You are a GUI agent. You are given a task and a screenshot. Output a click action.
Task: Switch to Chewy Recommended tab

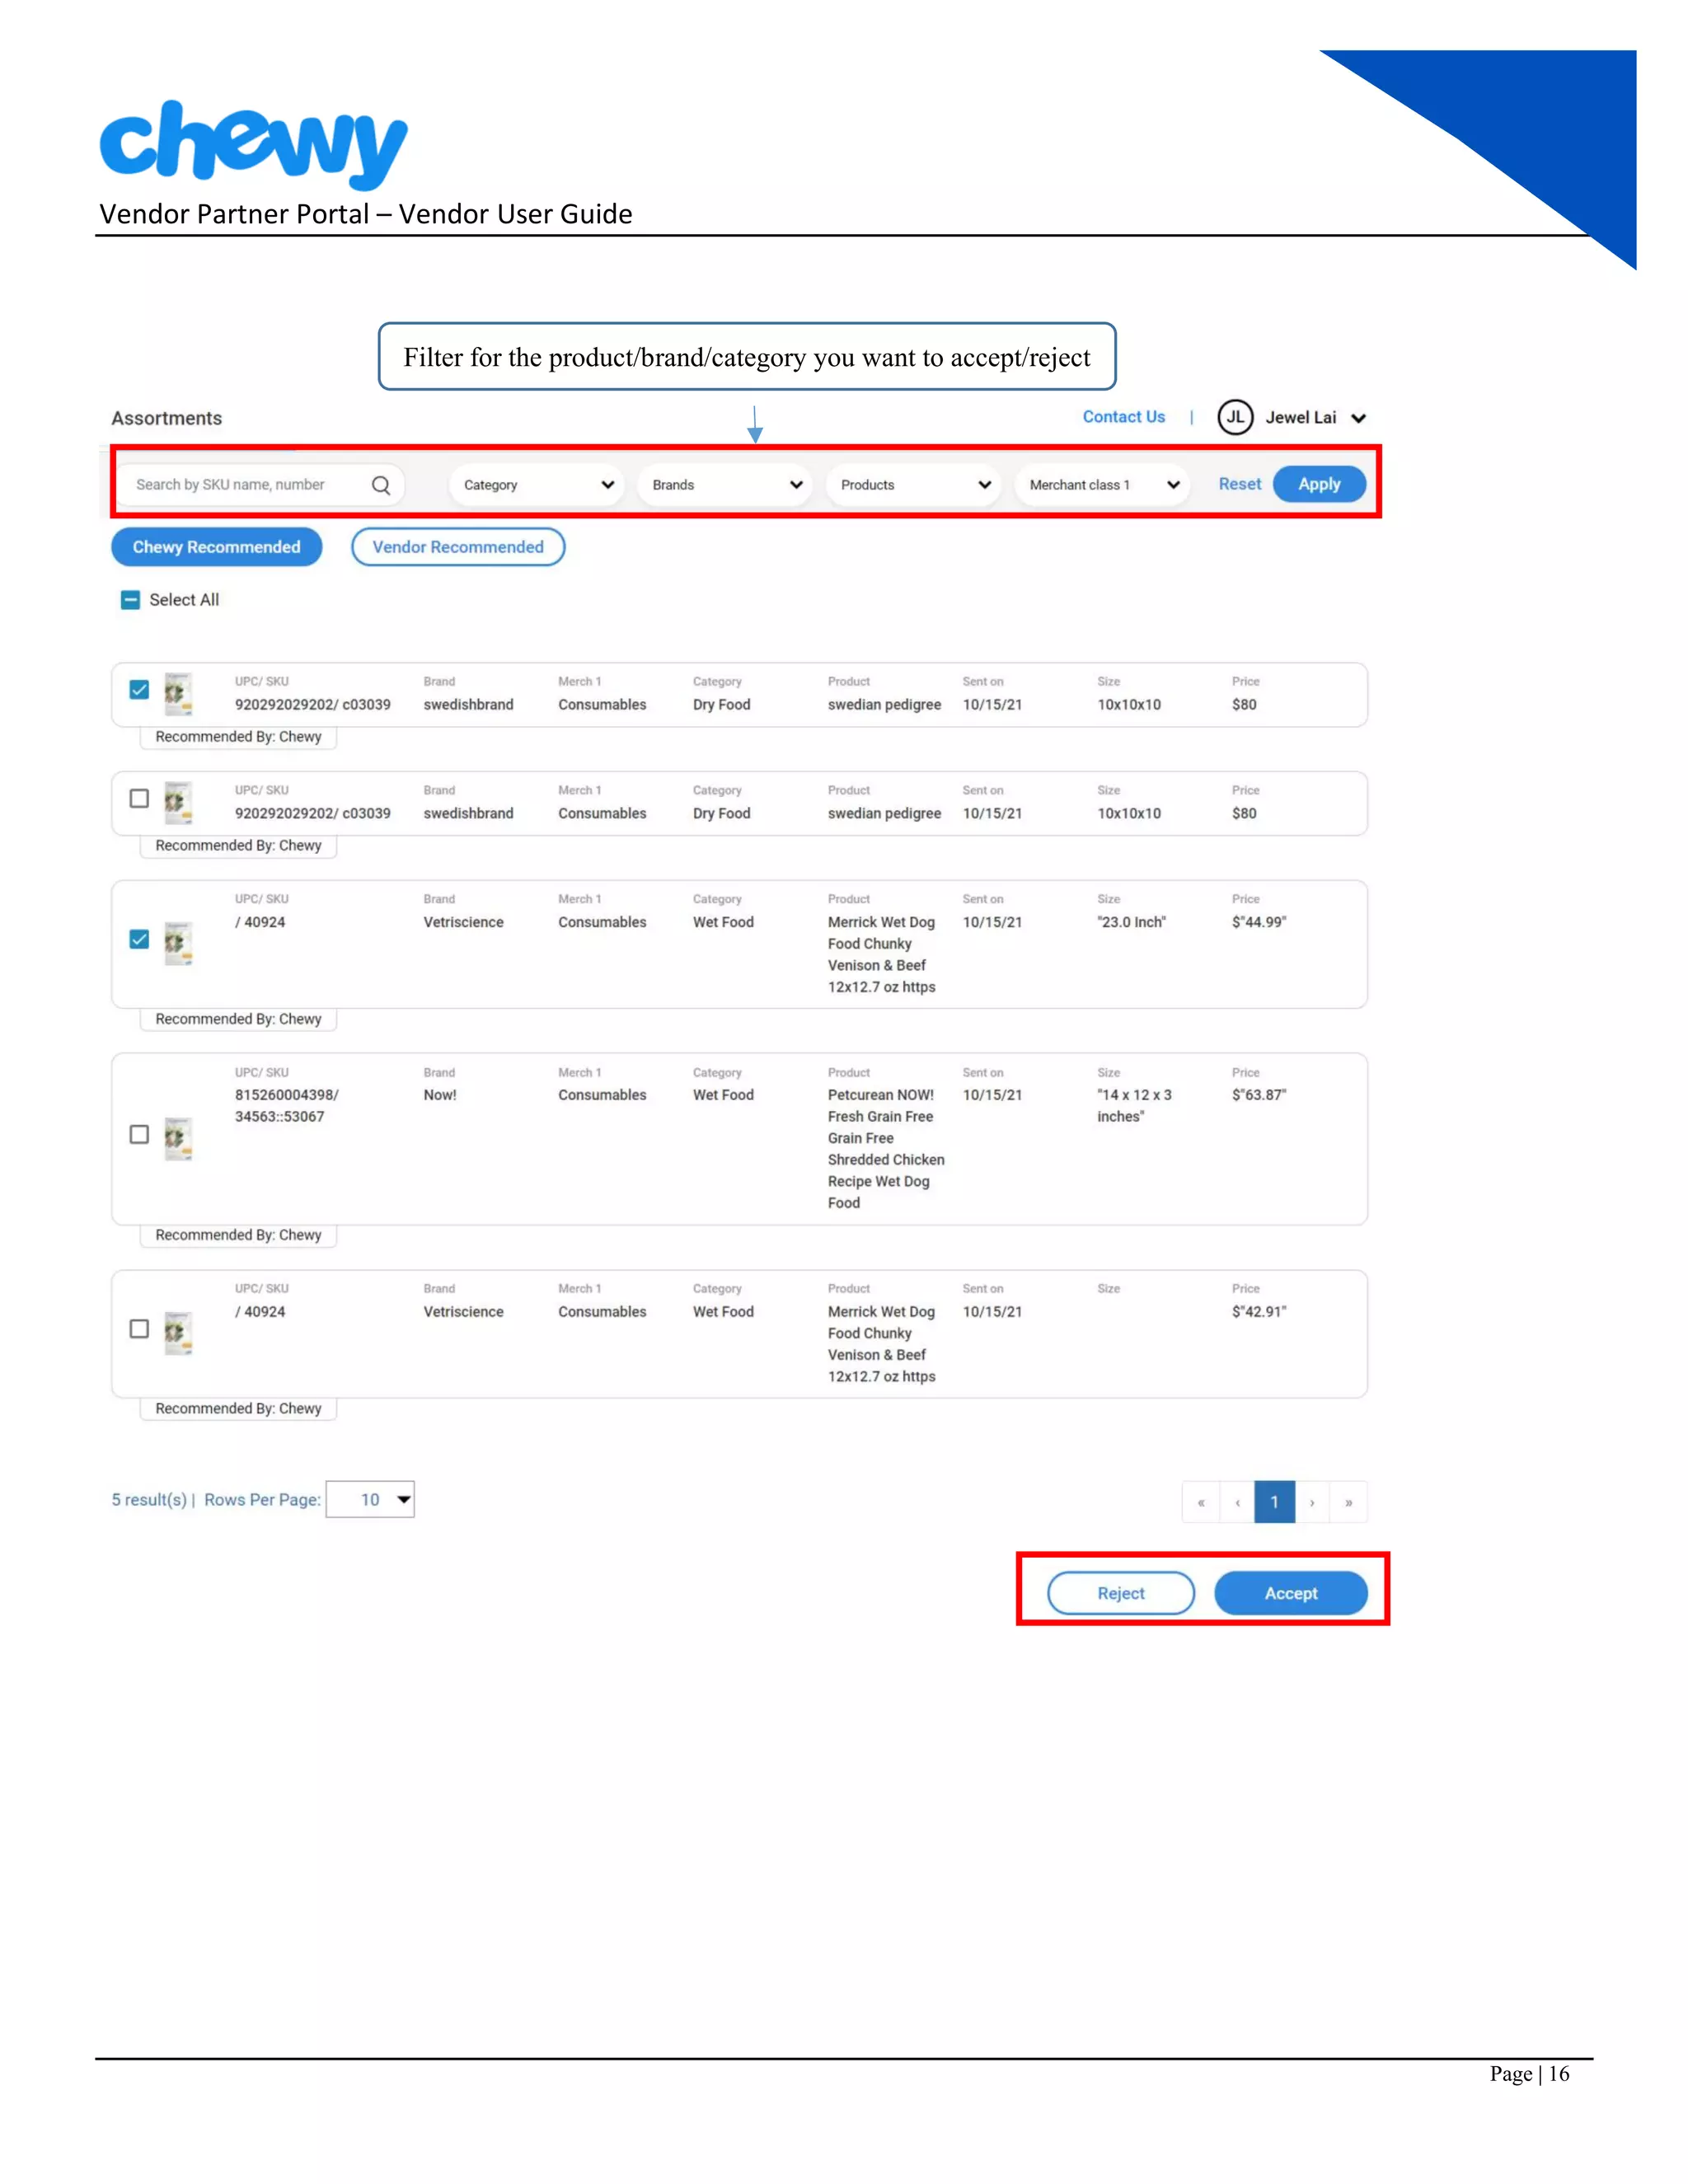pyautogui.click(x=216, y=547)
